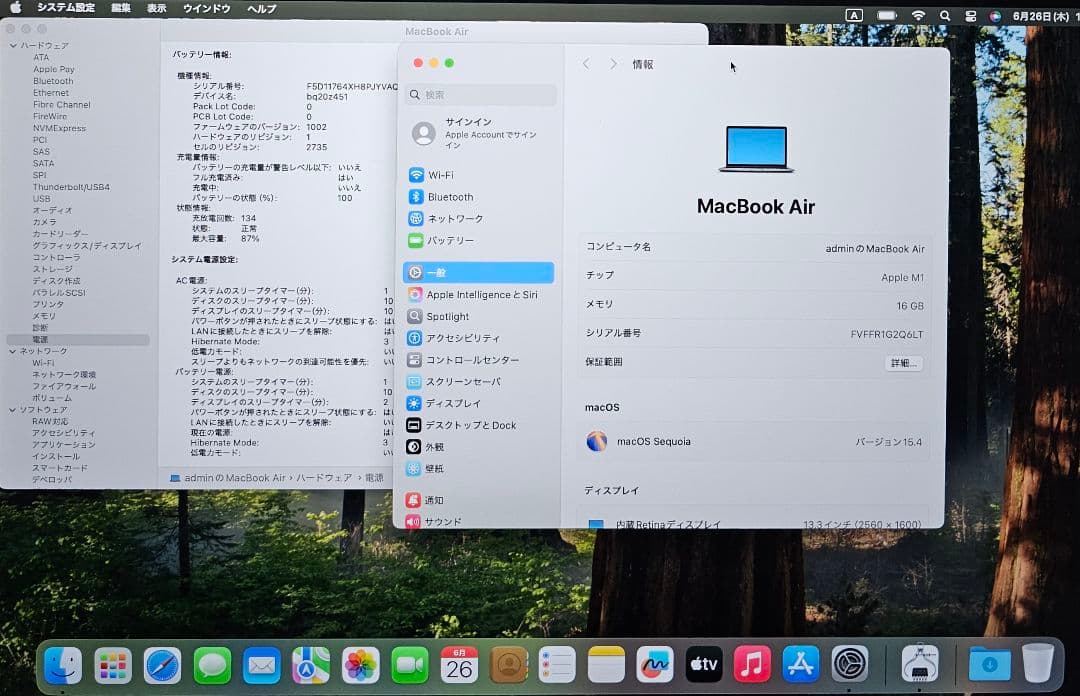Viewport: 1080px width, 696px height.
Task: Open Control Center in menu bar
Action: pos(970,17)
